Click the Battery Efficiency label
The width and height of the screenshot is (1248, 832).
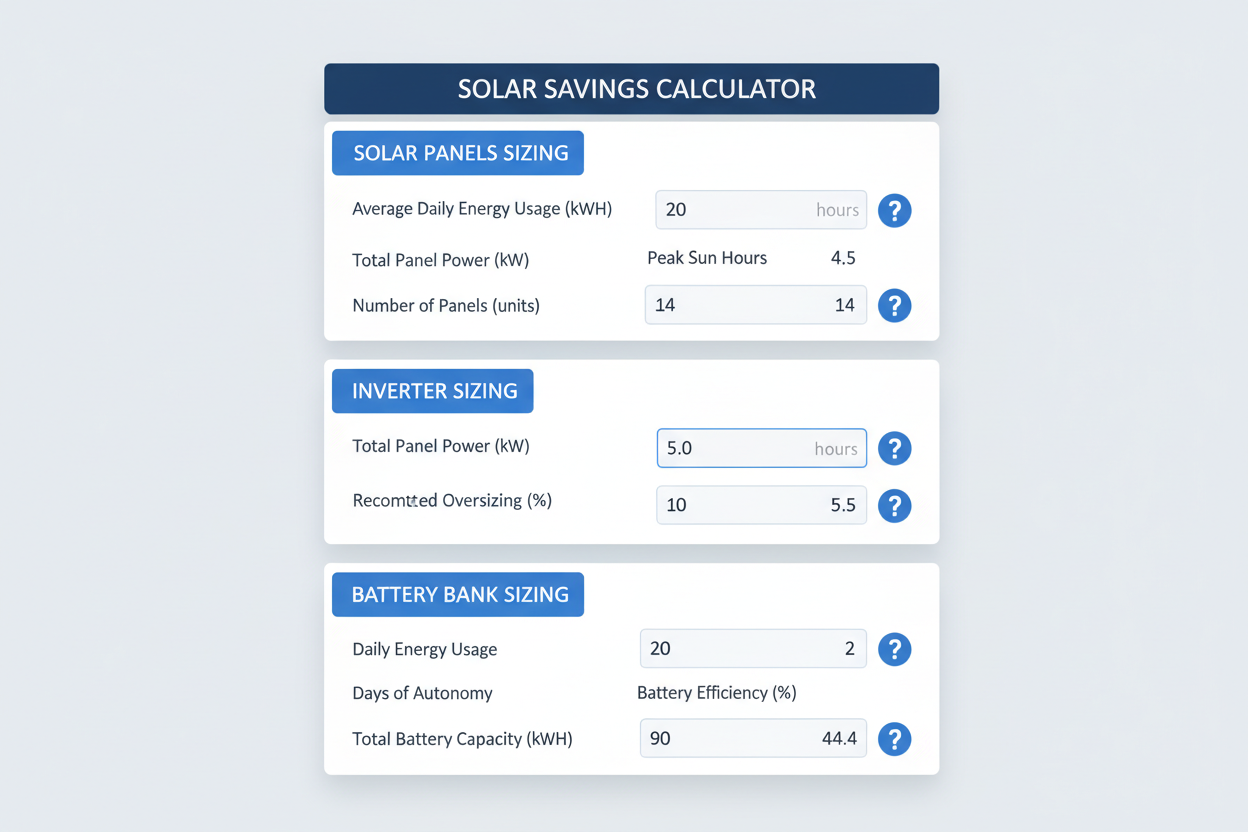coord(716,693)
